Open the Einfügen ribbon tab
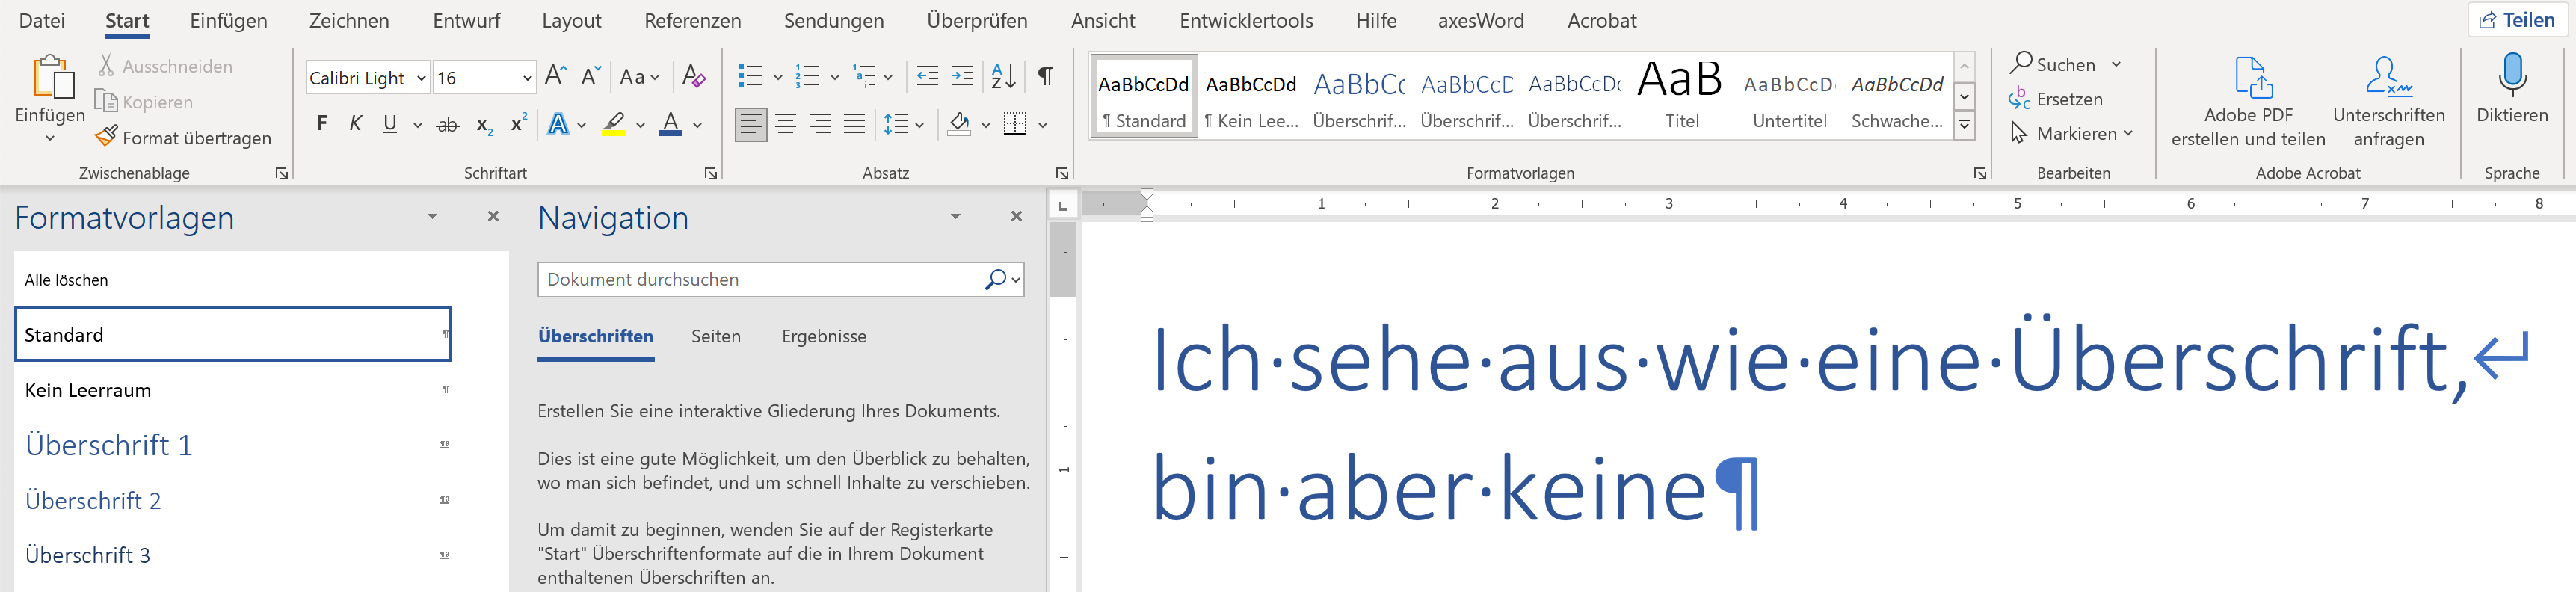 [x=228, y=21]
